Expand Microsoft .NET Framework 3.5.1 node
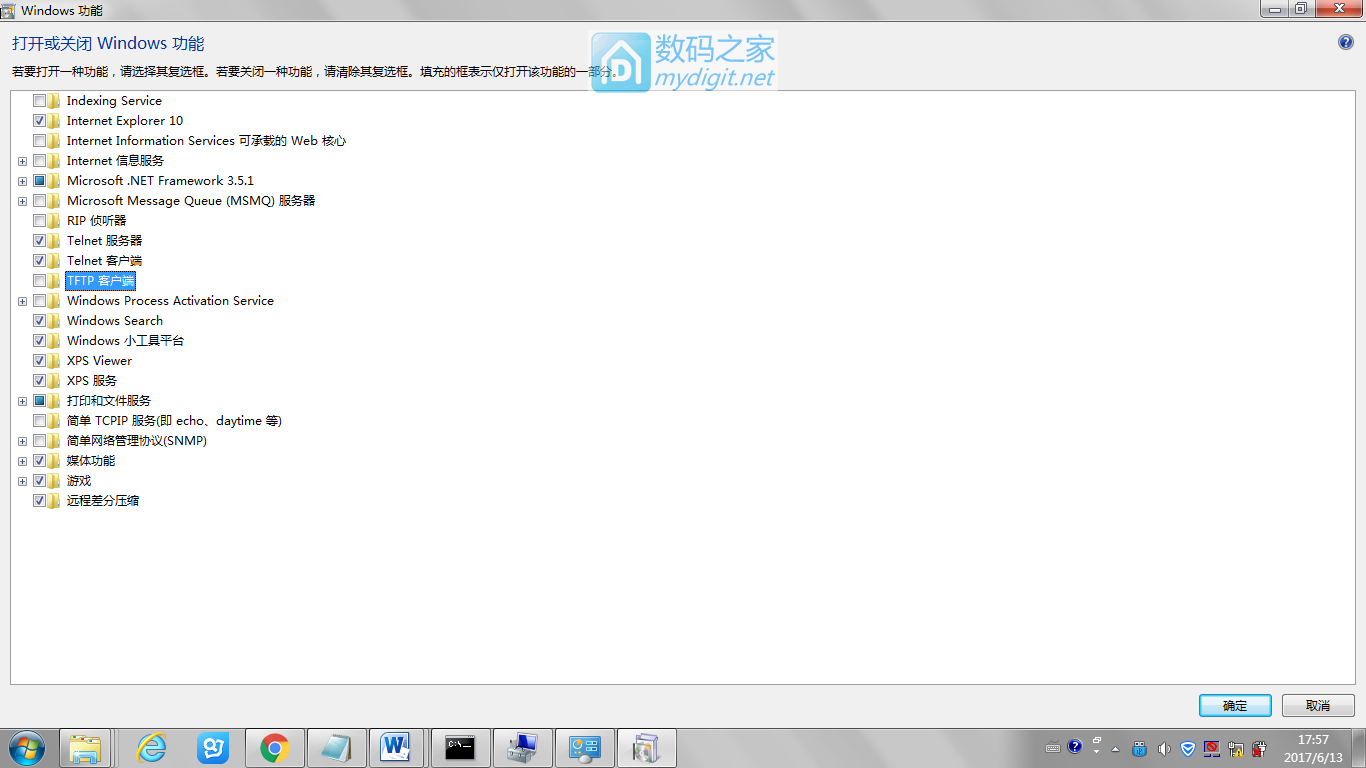 tap(22, 181)
